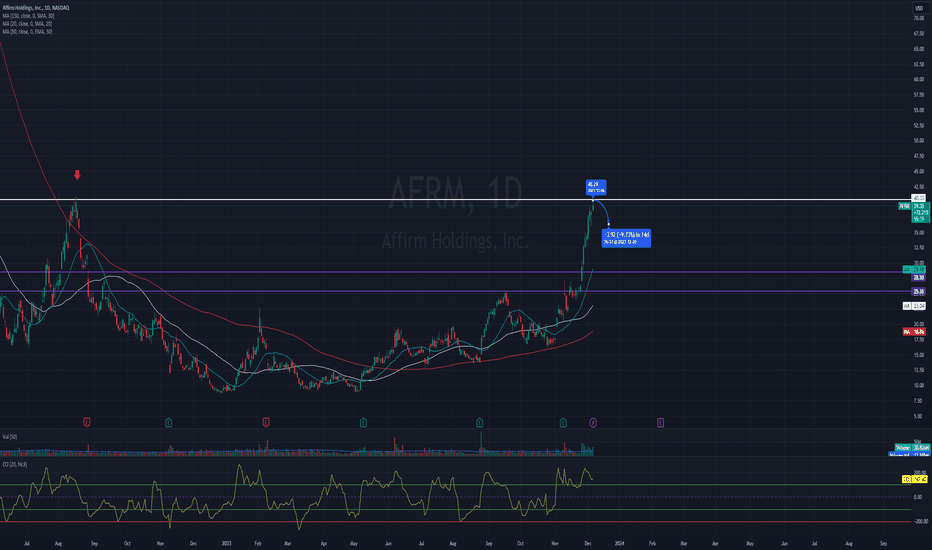Click the yellow CCI value tag on the axis

tap(915, 479)
